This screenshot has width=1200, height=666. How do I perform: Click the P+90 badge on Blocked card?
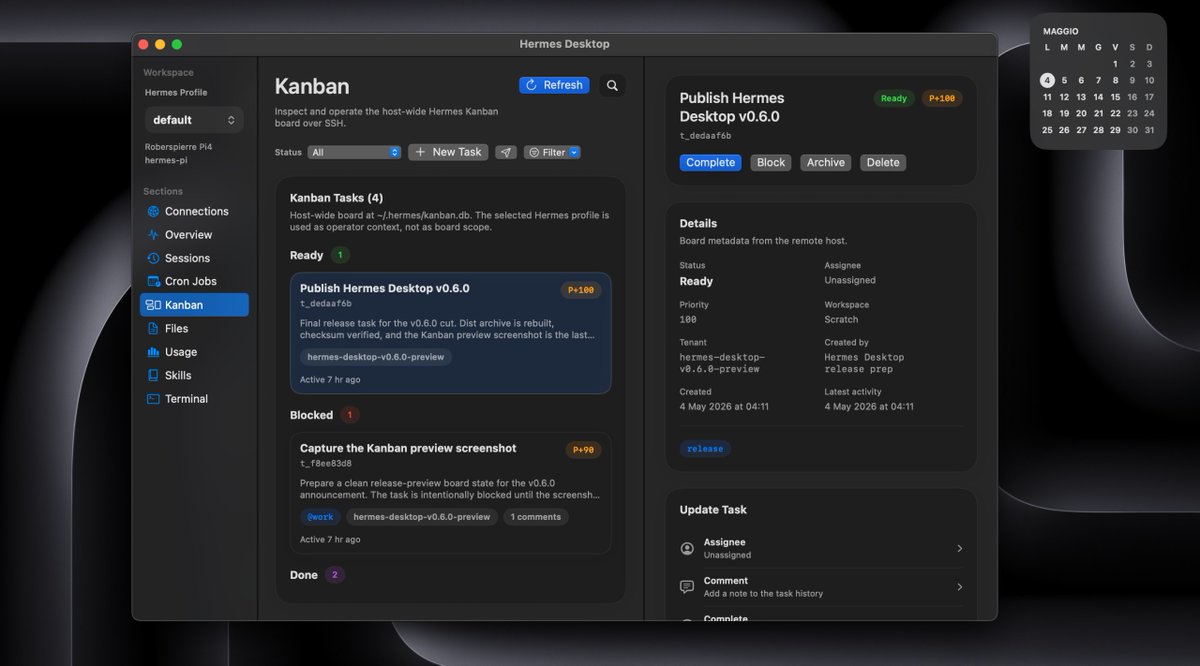[584, 450]
